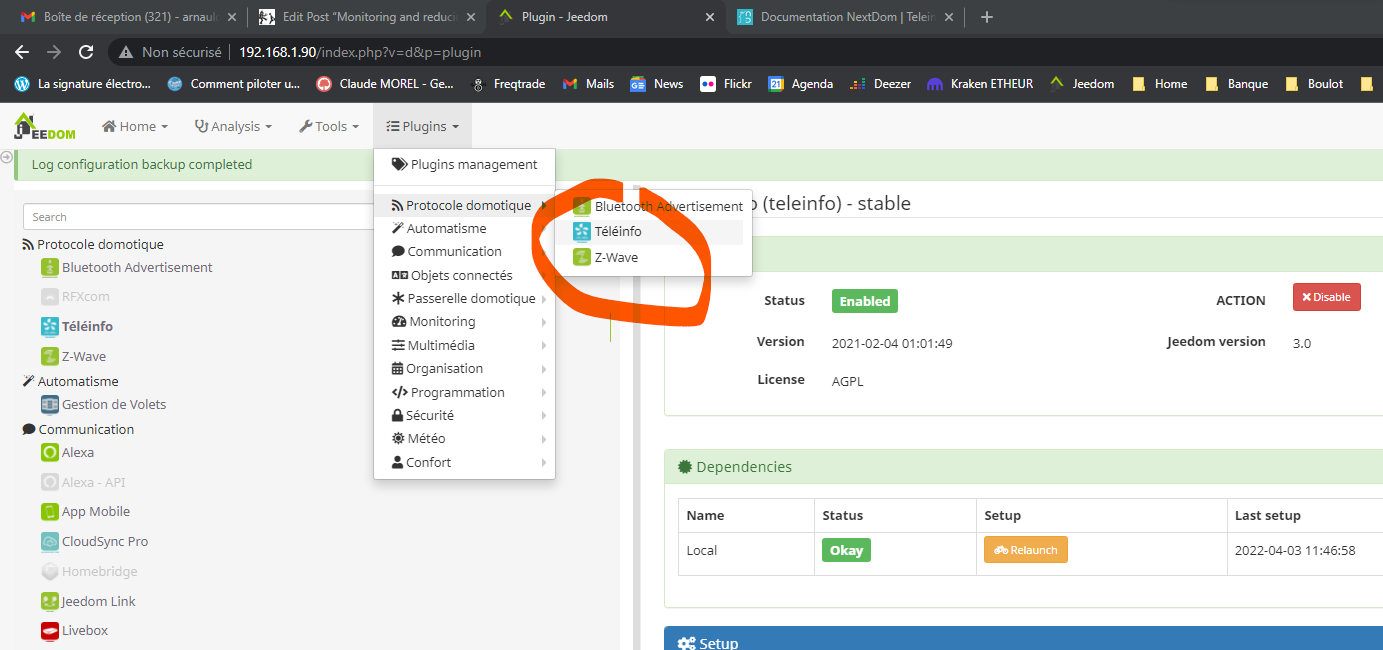Image resolution: width=1383 pixels, height=650 pixels.
Task: Reload the page with the refresh icon
Action: 86,52
